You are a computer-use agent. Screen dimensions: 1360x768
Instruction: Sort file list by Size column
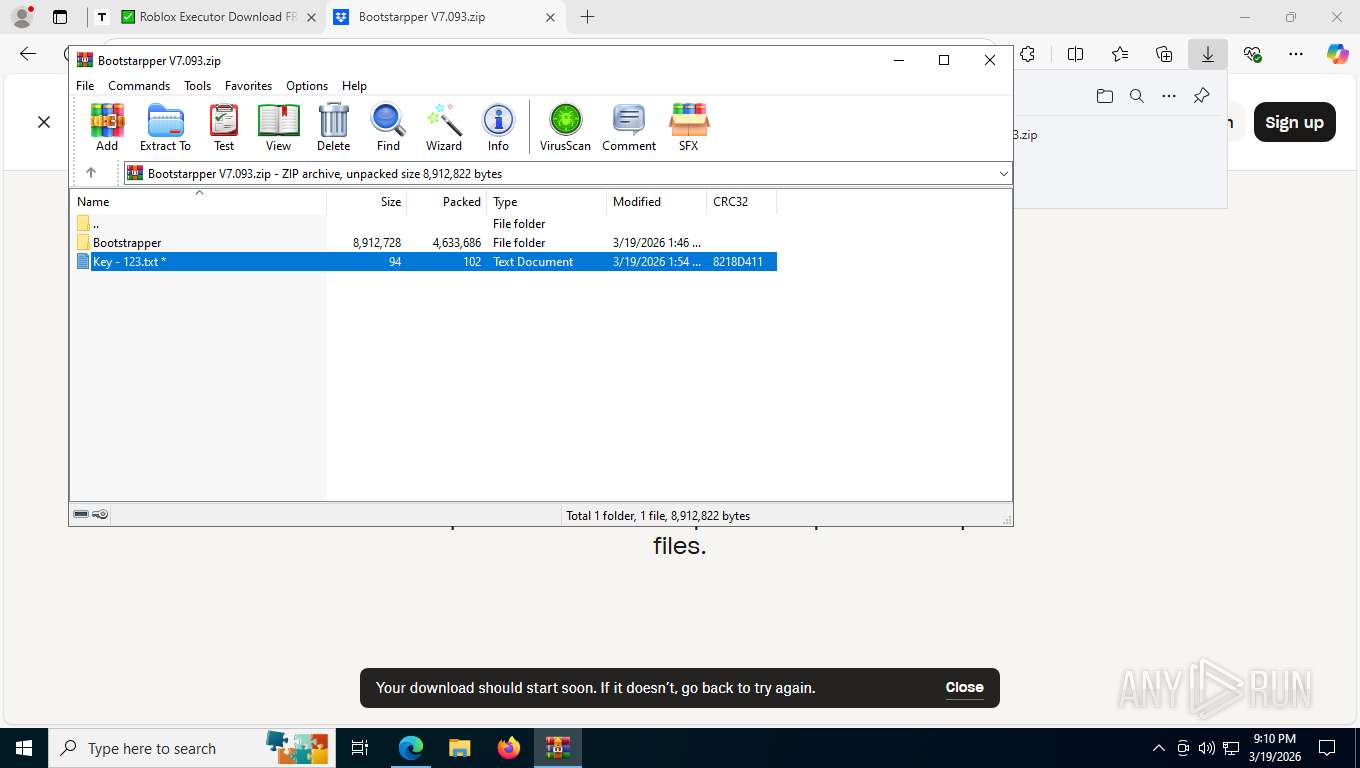coord(367,201)
